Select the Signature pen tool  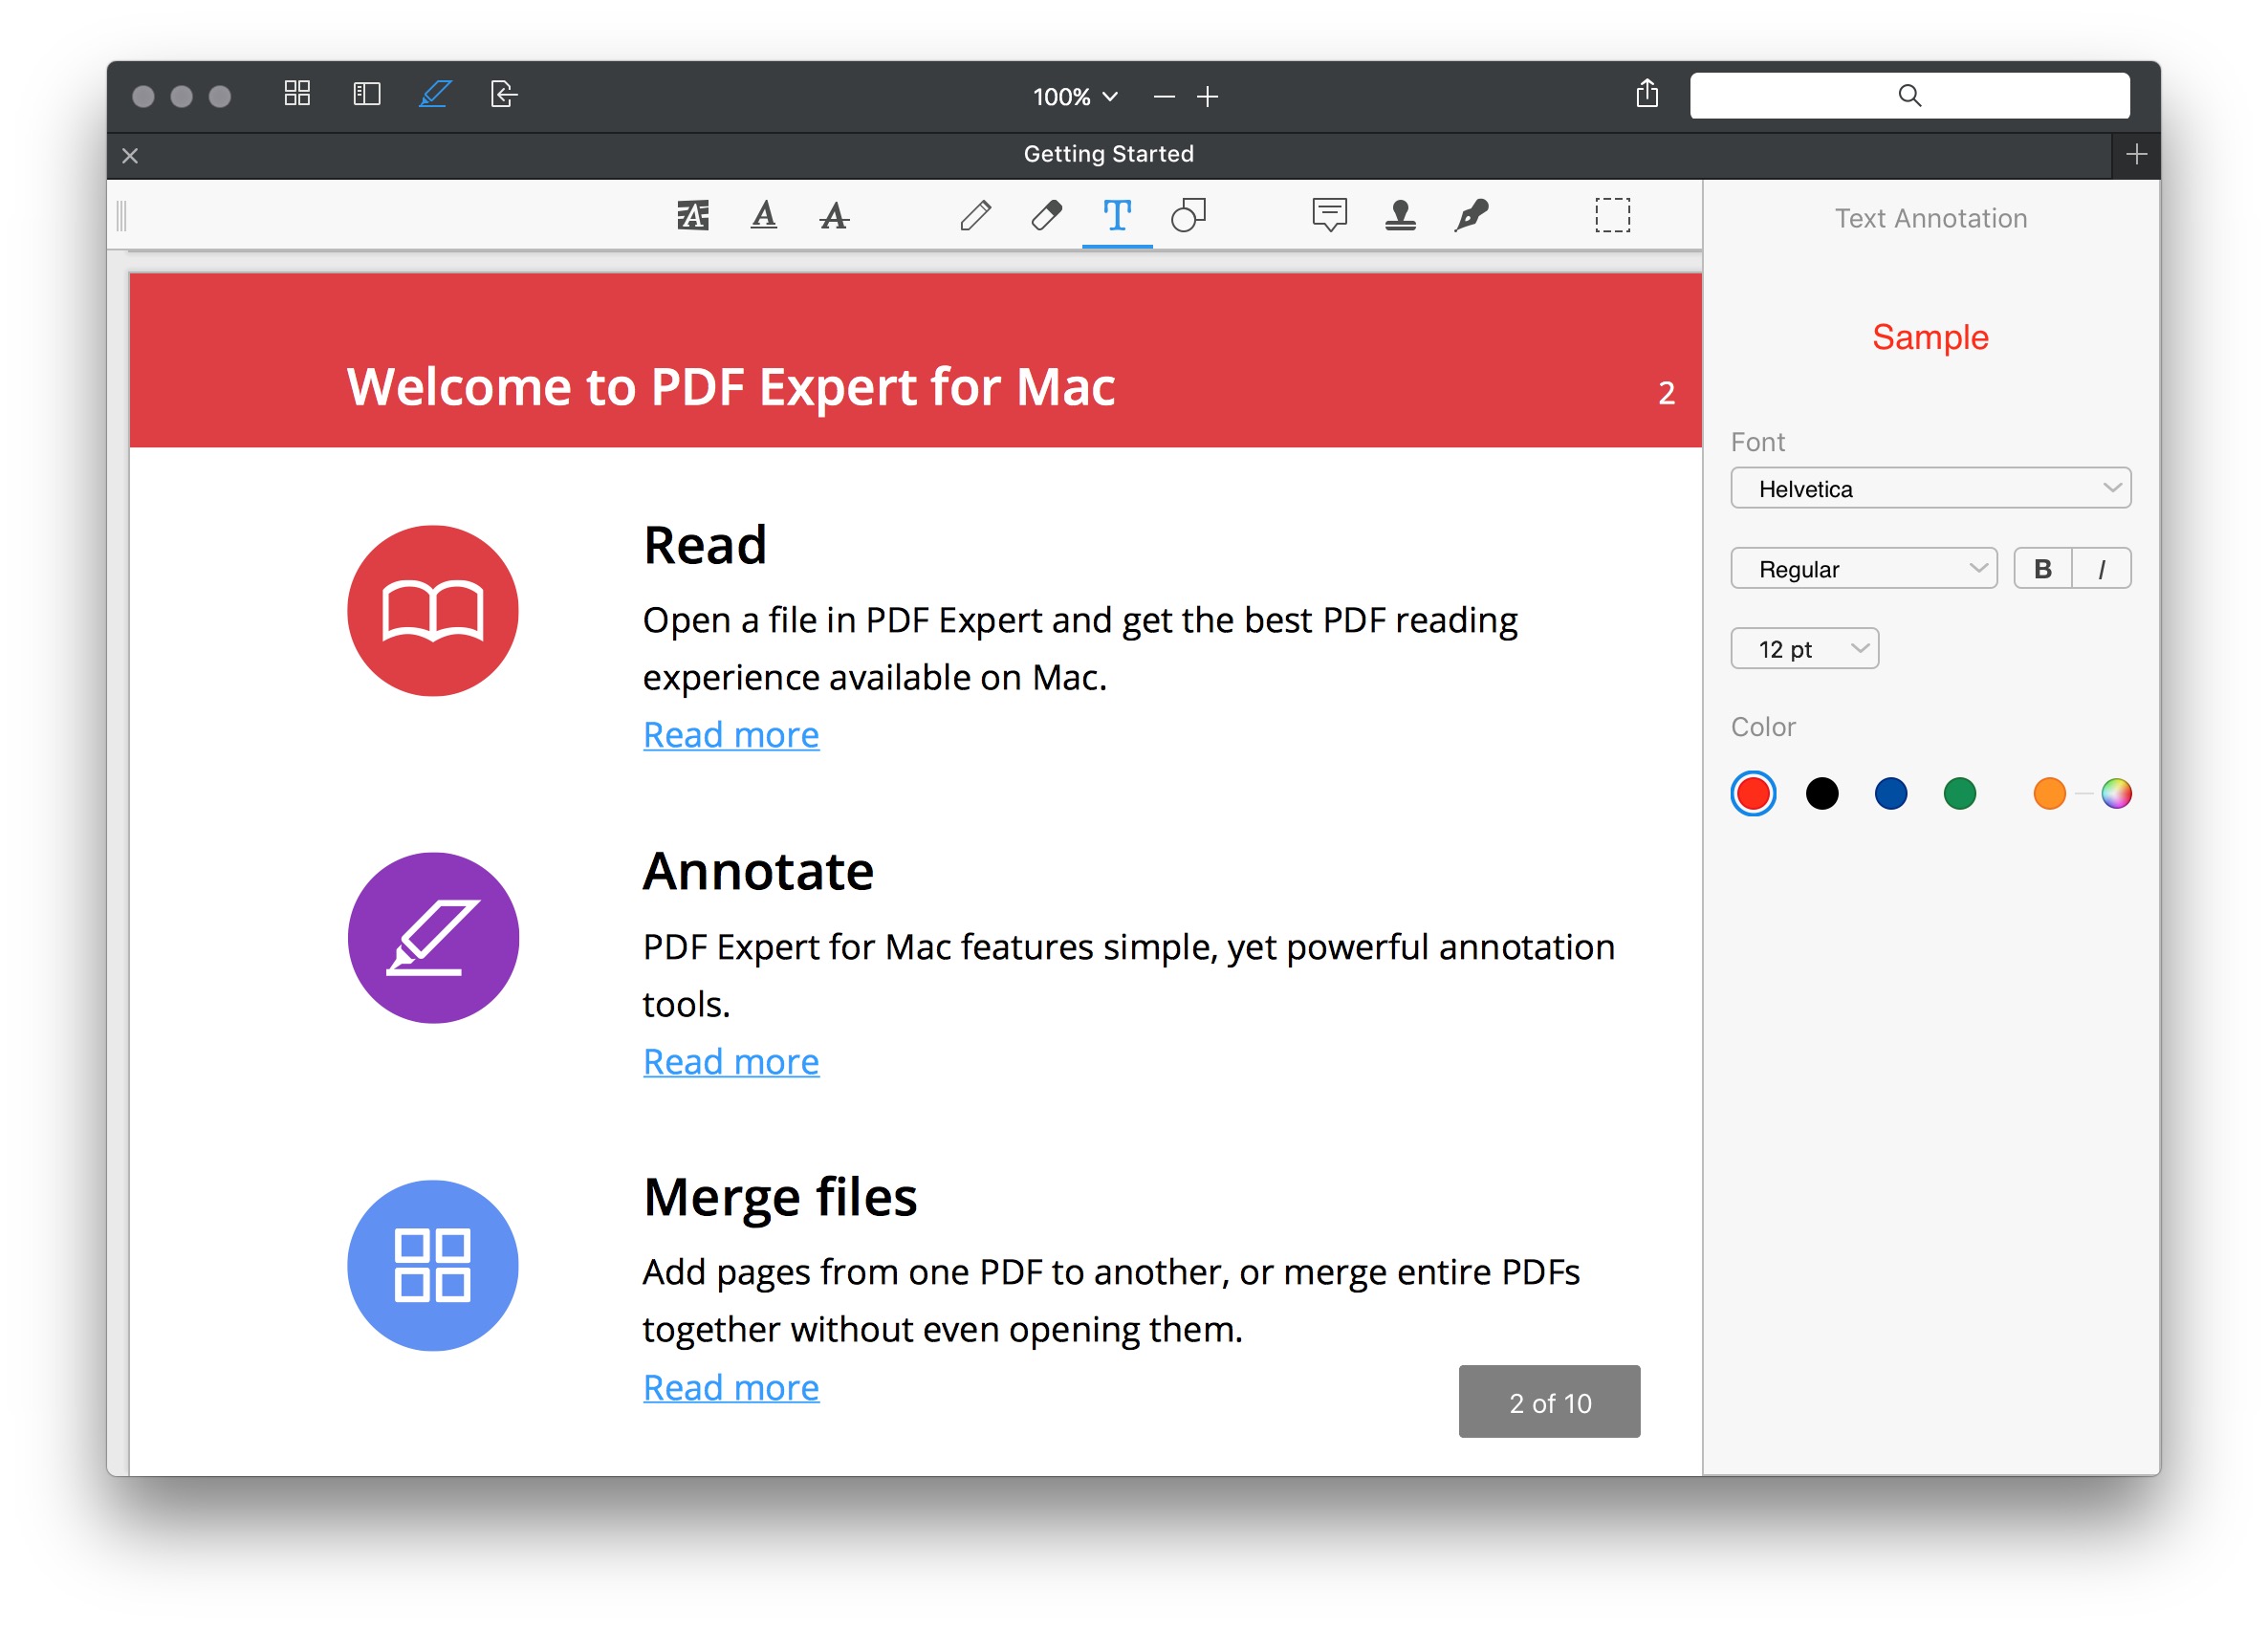pyautogui.click(x=1471, y=215)
